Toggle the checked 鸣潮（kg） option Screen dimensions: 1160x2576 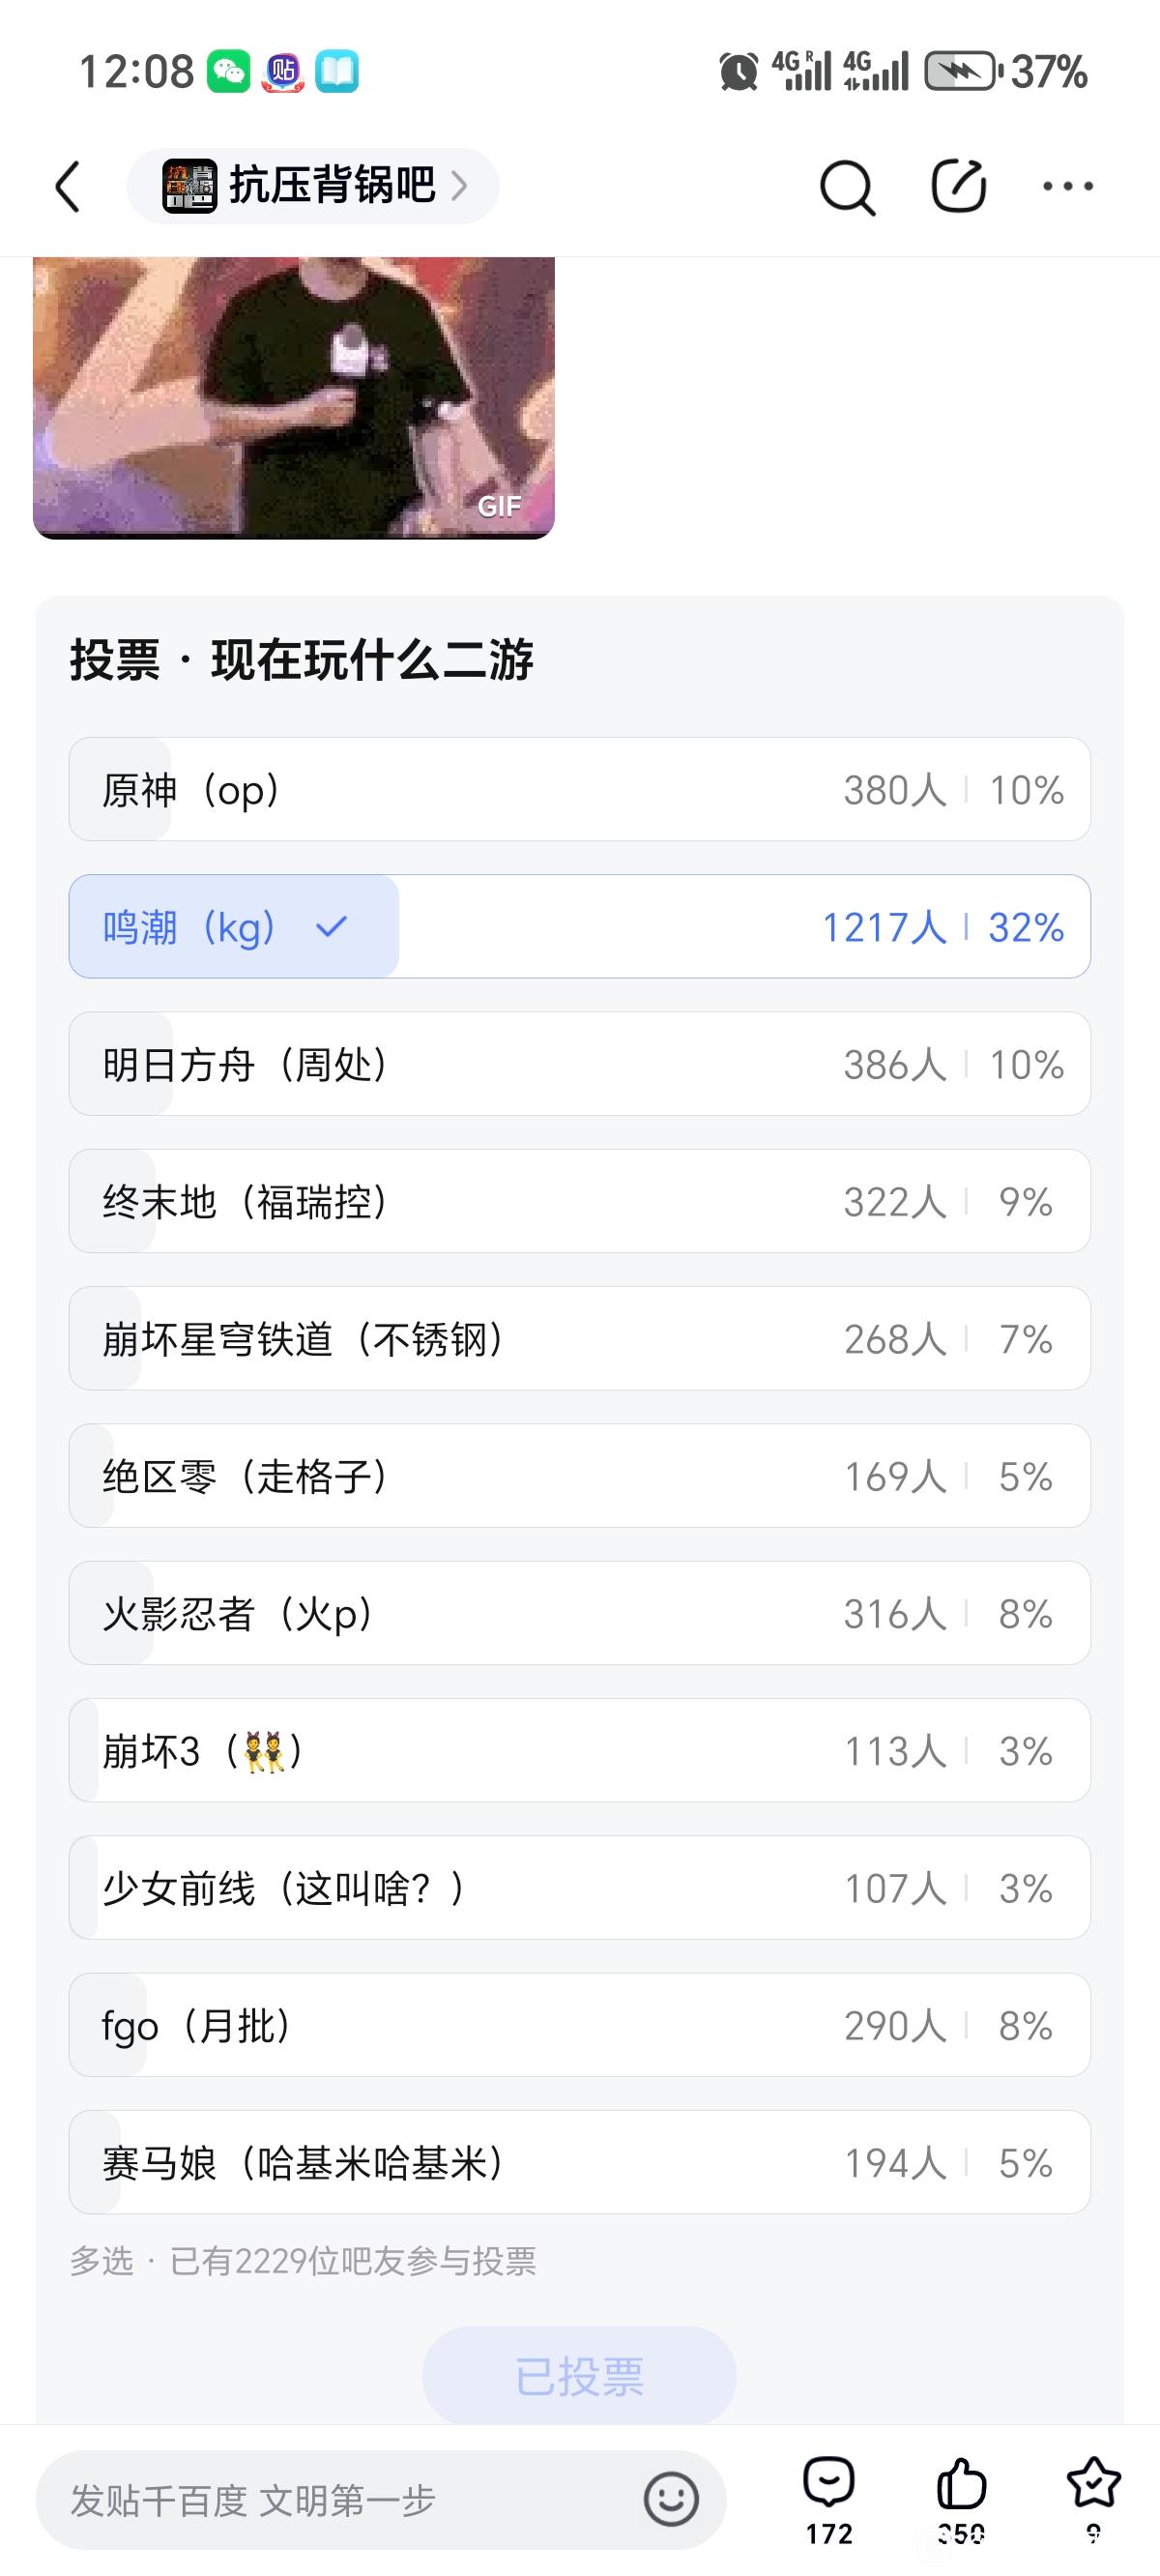pos(579,927)
